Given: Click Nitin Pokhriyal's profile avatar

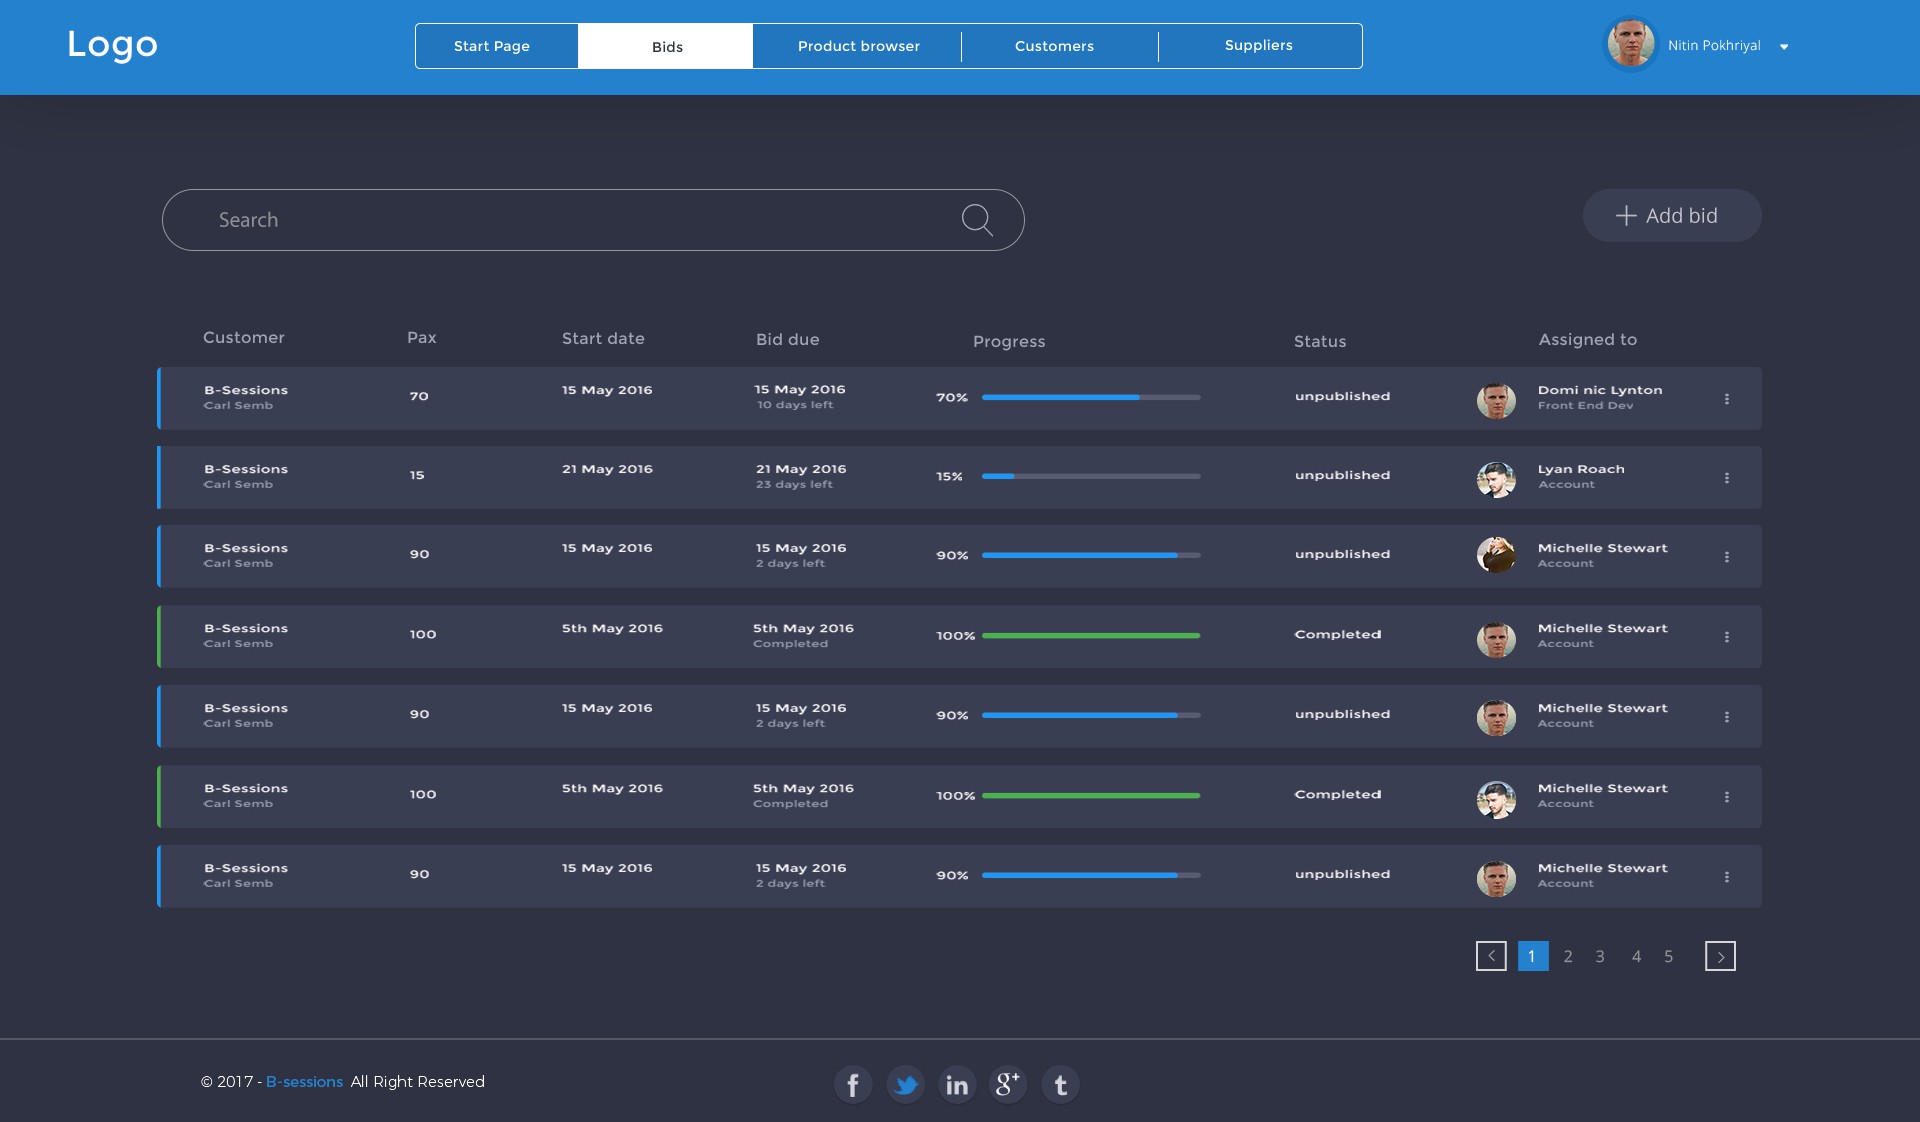Looking at the screenshot, I should tap(1630, 45).
